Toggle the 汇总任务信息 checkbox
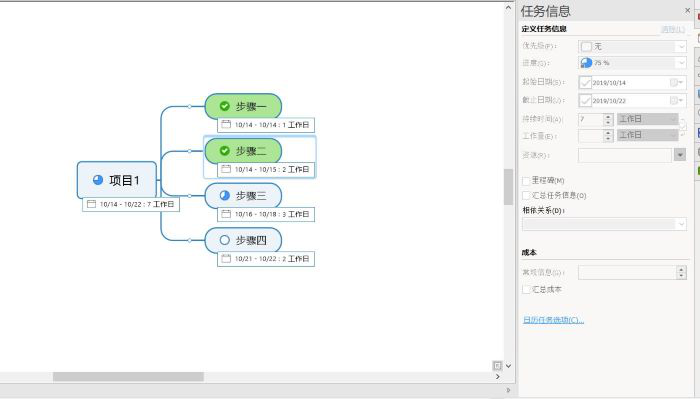700x399 pixels. tap(526, 195)
